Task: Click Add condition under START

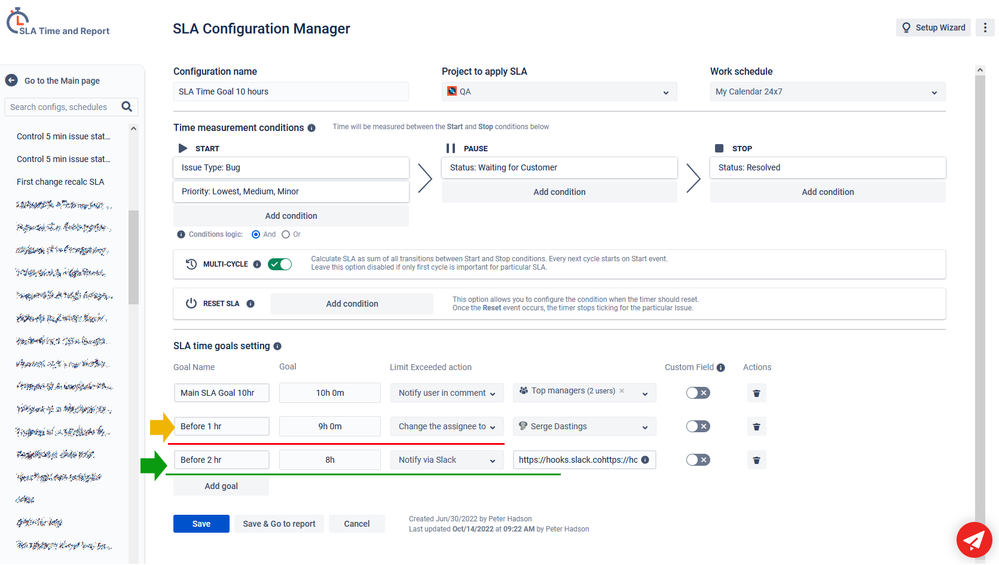Action: point(291,216)
